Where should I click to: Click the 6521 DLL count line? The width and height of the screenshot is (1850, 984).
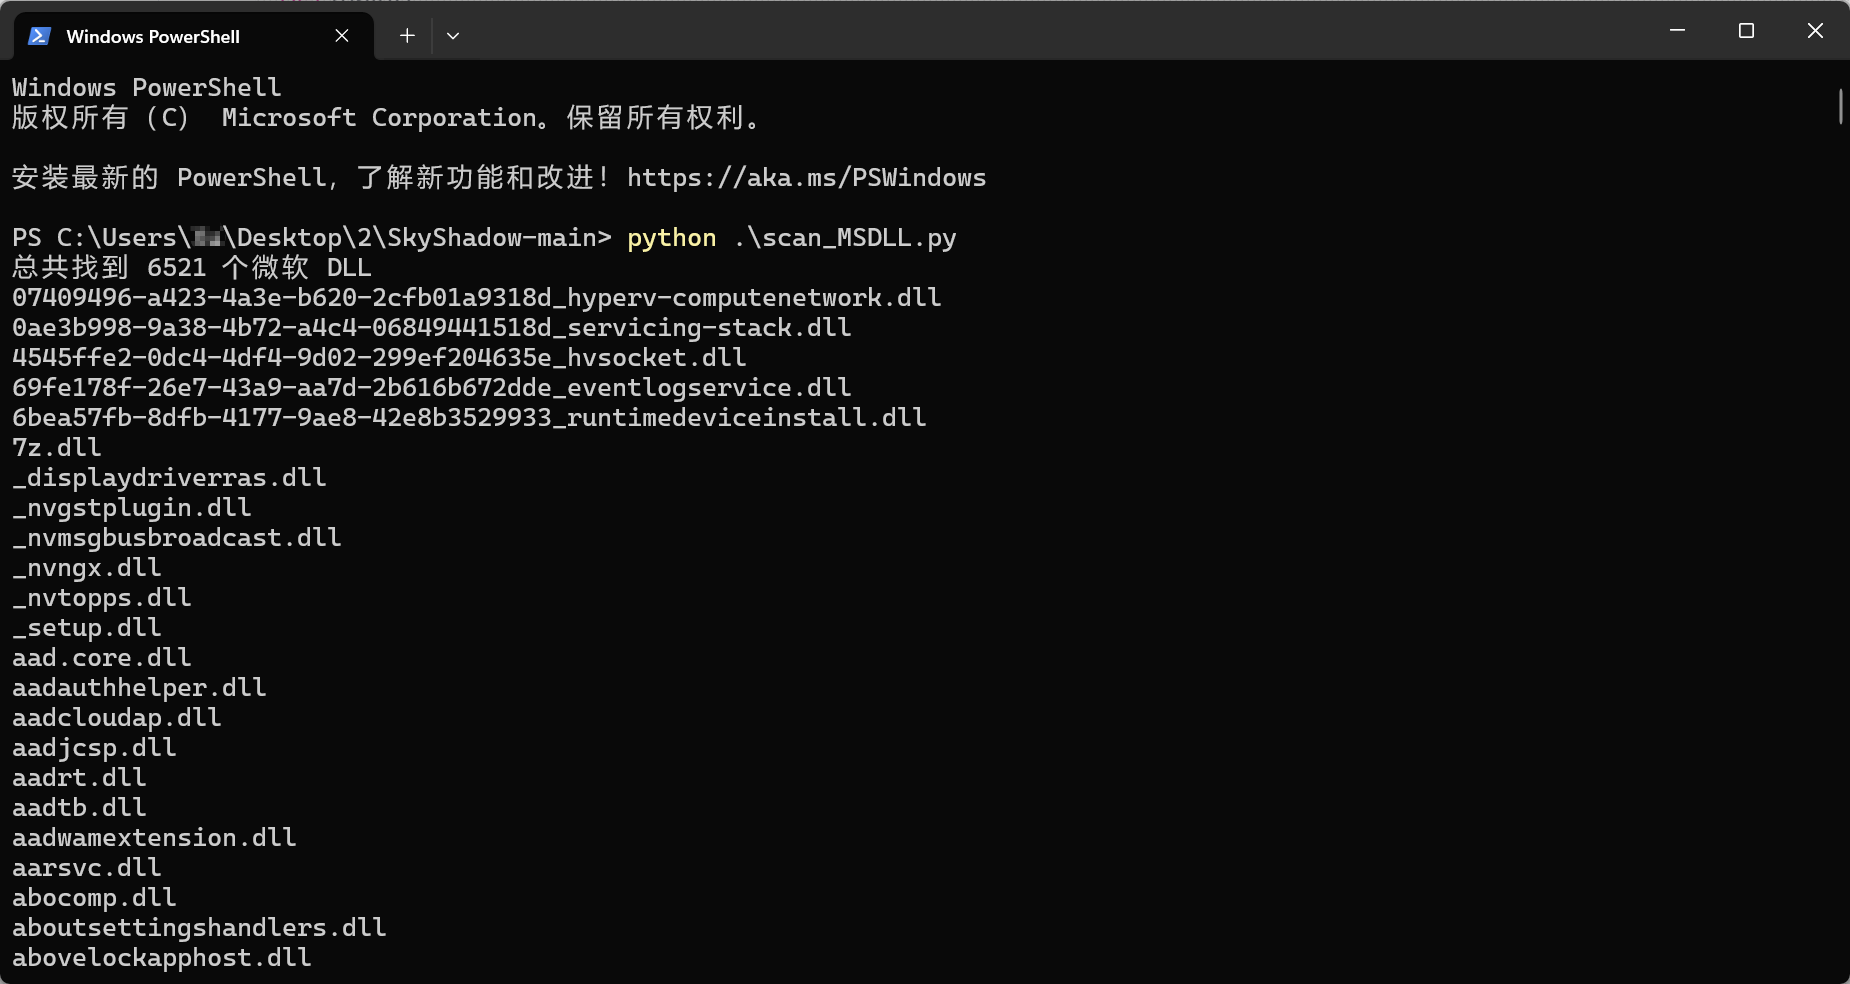(191, 268)
